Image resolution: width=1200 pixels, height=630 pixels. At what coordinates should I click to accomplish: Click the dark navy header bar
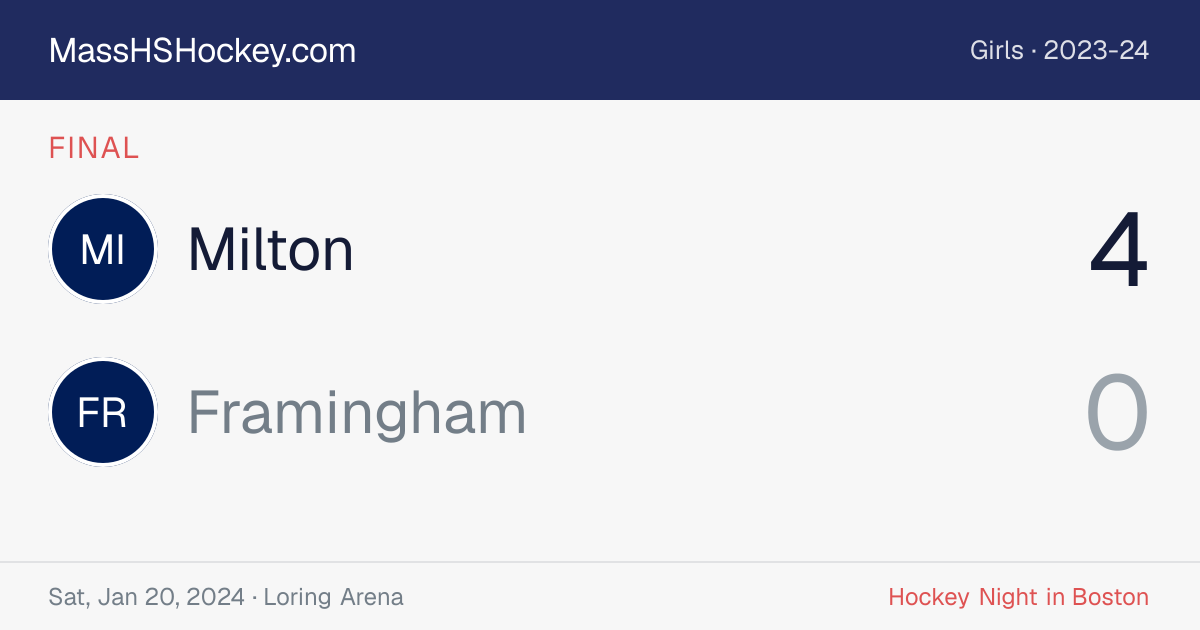(x=600, y=50)
